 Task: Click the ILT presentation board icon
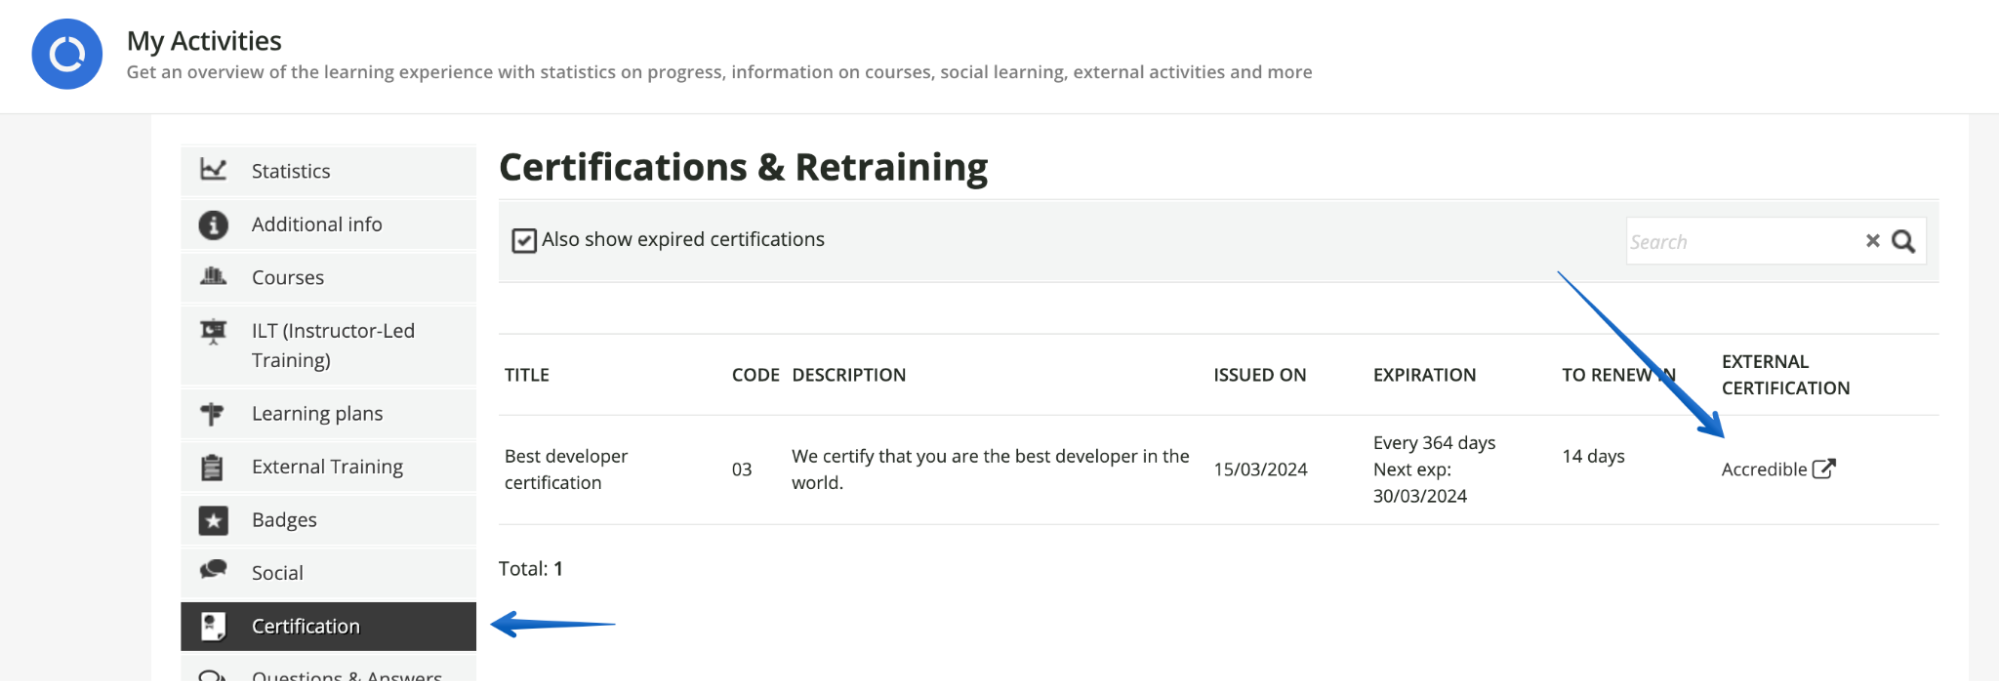[x=213, y=330]
